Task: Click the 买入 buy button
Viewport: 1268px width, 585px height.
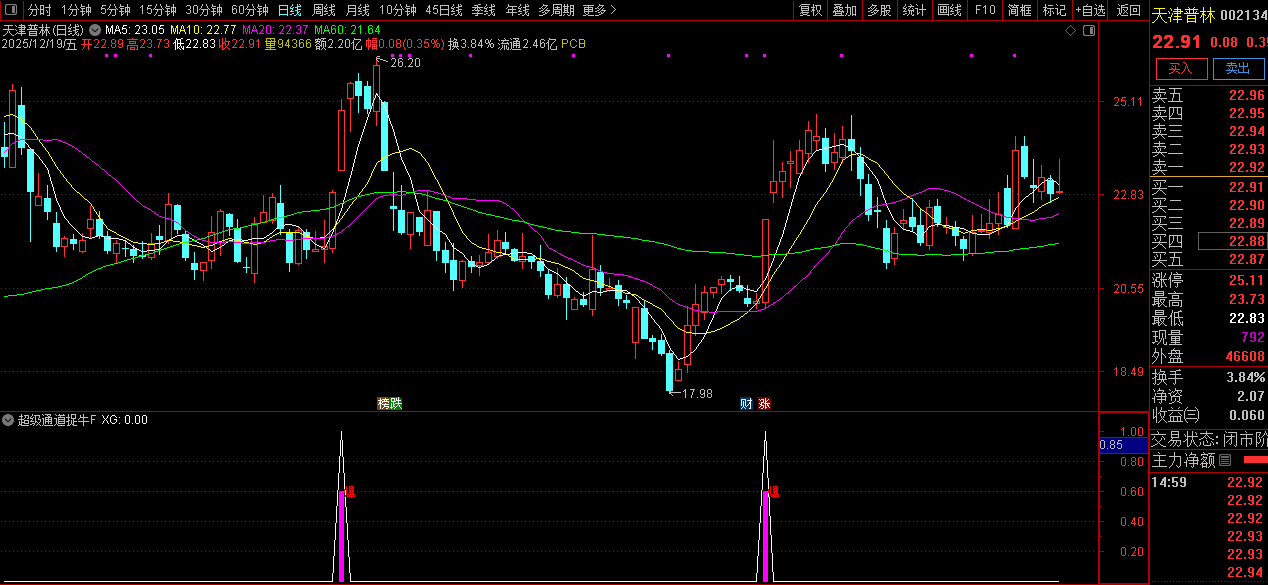Action: [x=1181, y=68]
